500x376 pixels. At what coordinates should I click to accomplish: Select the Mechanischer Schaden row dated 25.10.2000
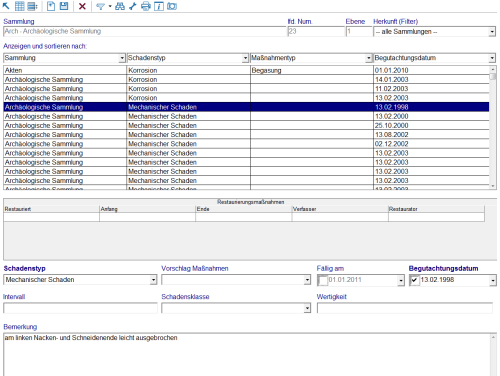(x=246, y=125)
